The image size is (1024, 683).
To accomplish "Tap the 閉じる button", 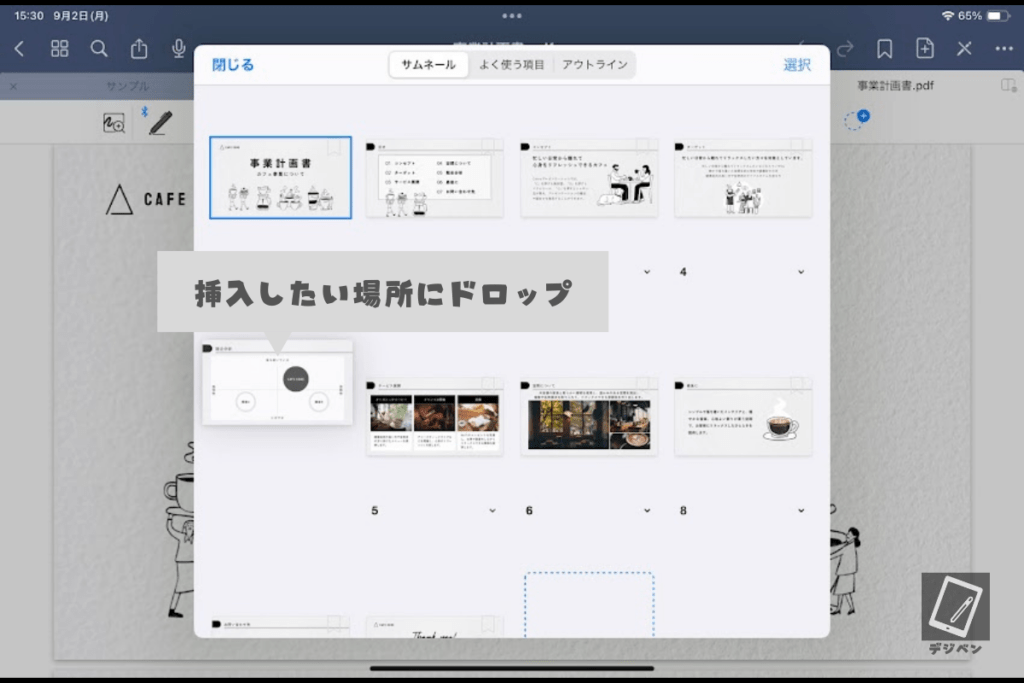I will click(232, 65).
